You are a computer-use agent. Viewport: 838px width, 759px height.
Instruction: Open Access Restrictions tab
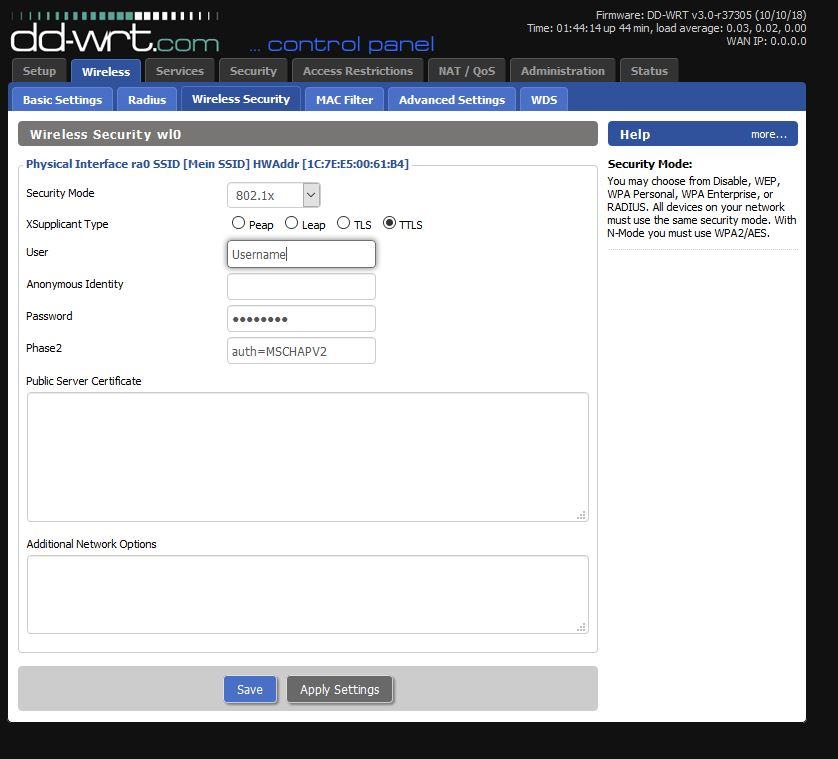(x=358, y=71)
